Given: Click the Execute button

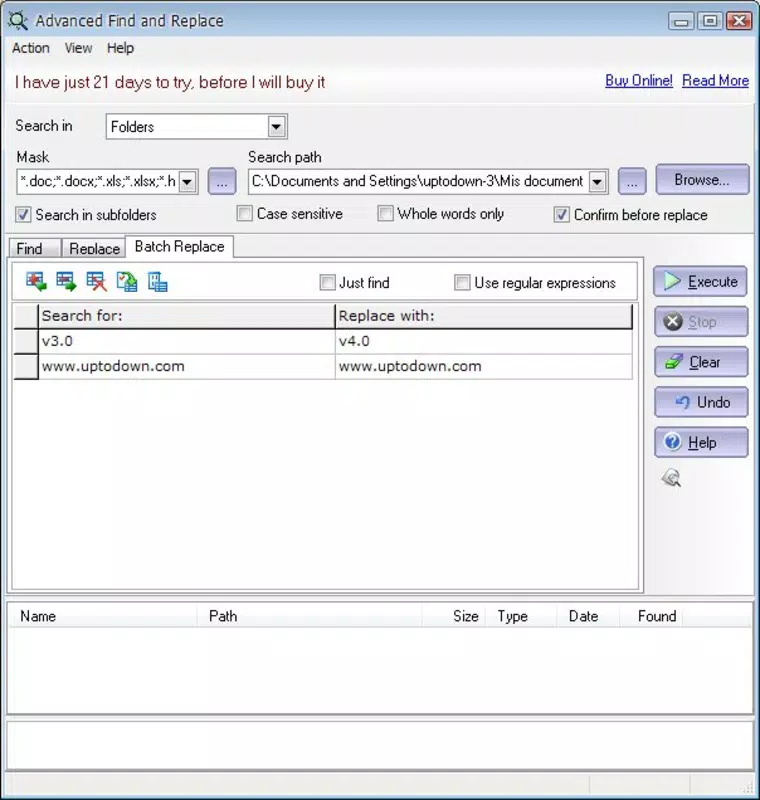Looking at the screenshot, I should point(700,282).
